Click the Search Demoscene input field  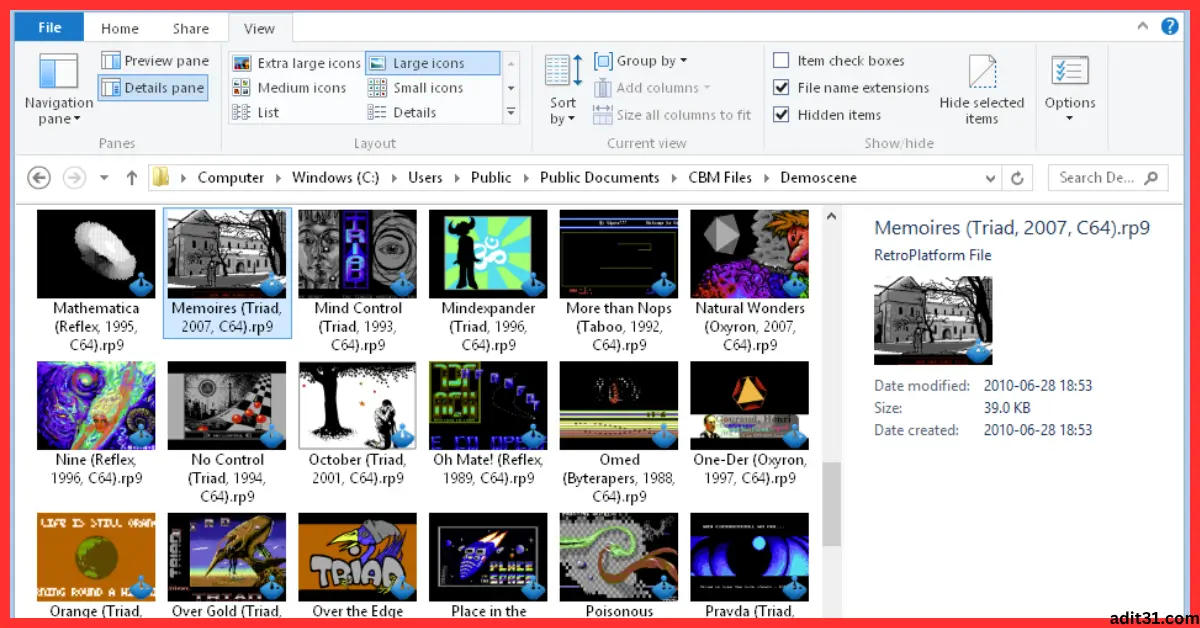coord(1107,178)
